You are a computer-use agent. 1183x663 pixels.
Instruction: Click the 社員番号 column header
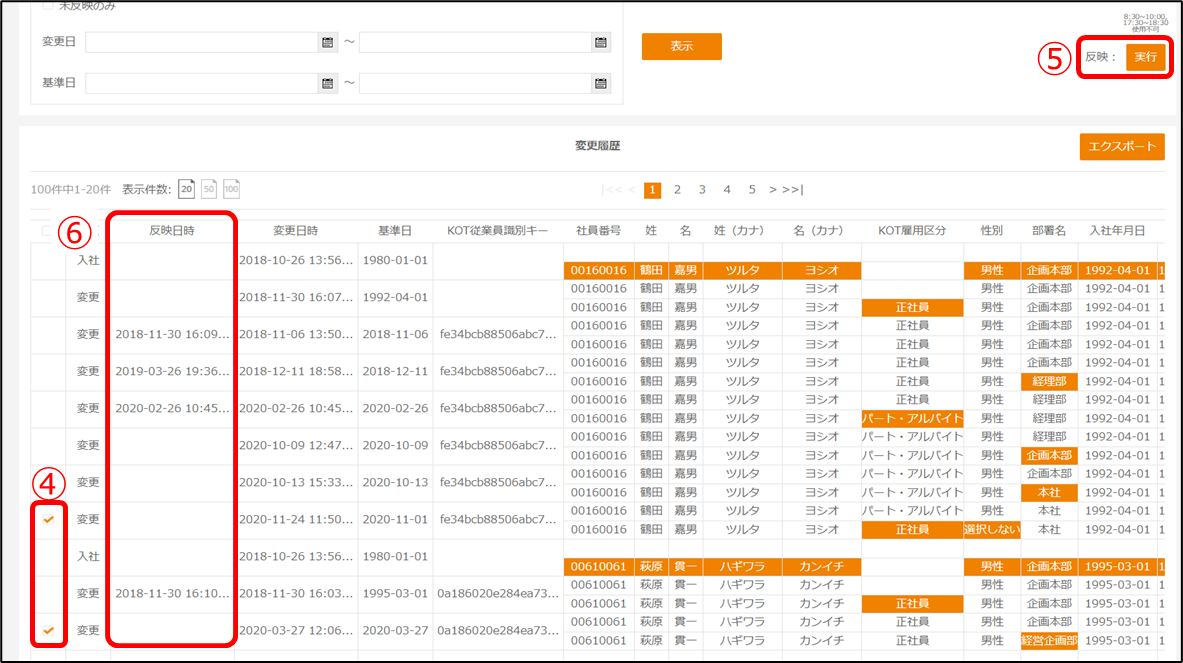pyautogui.click(x=599, y=231)
